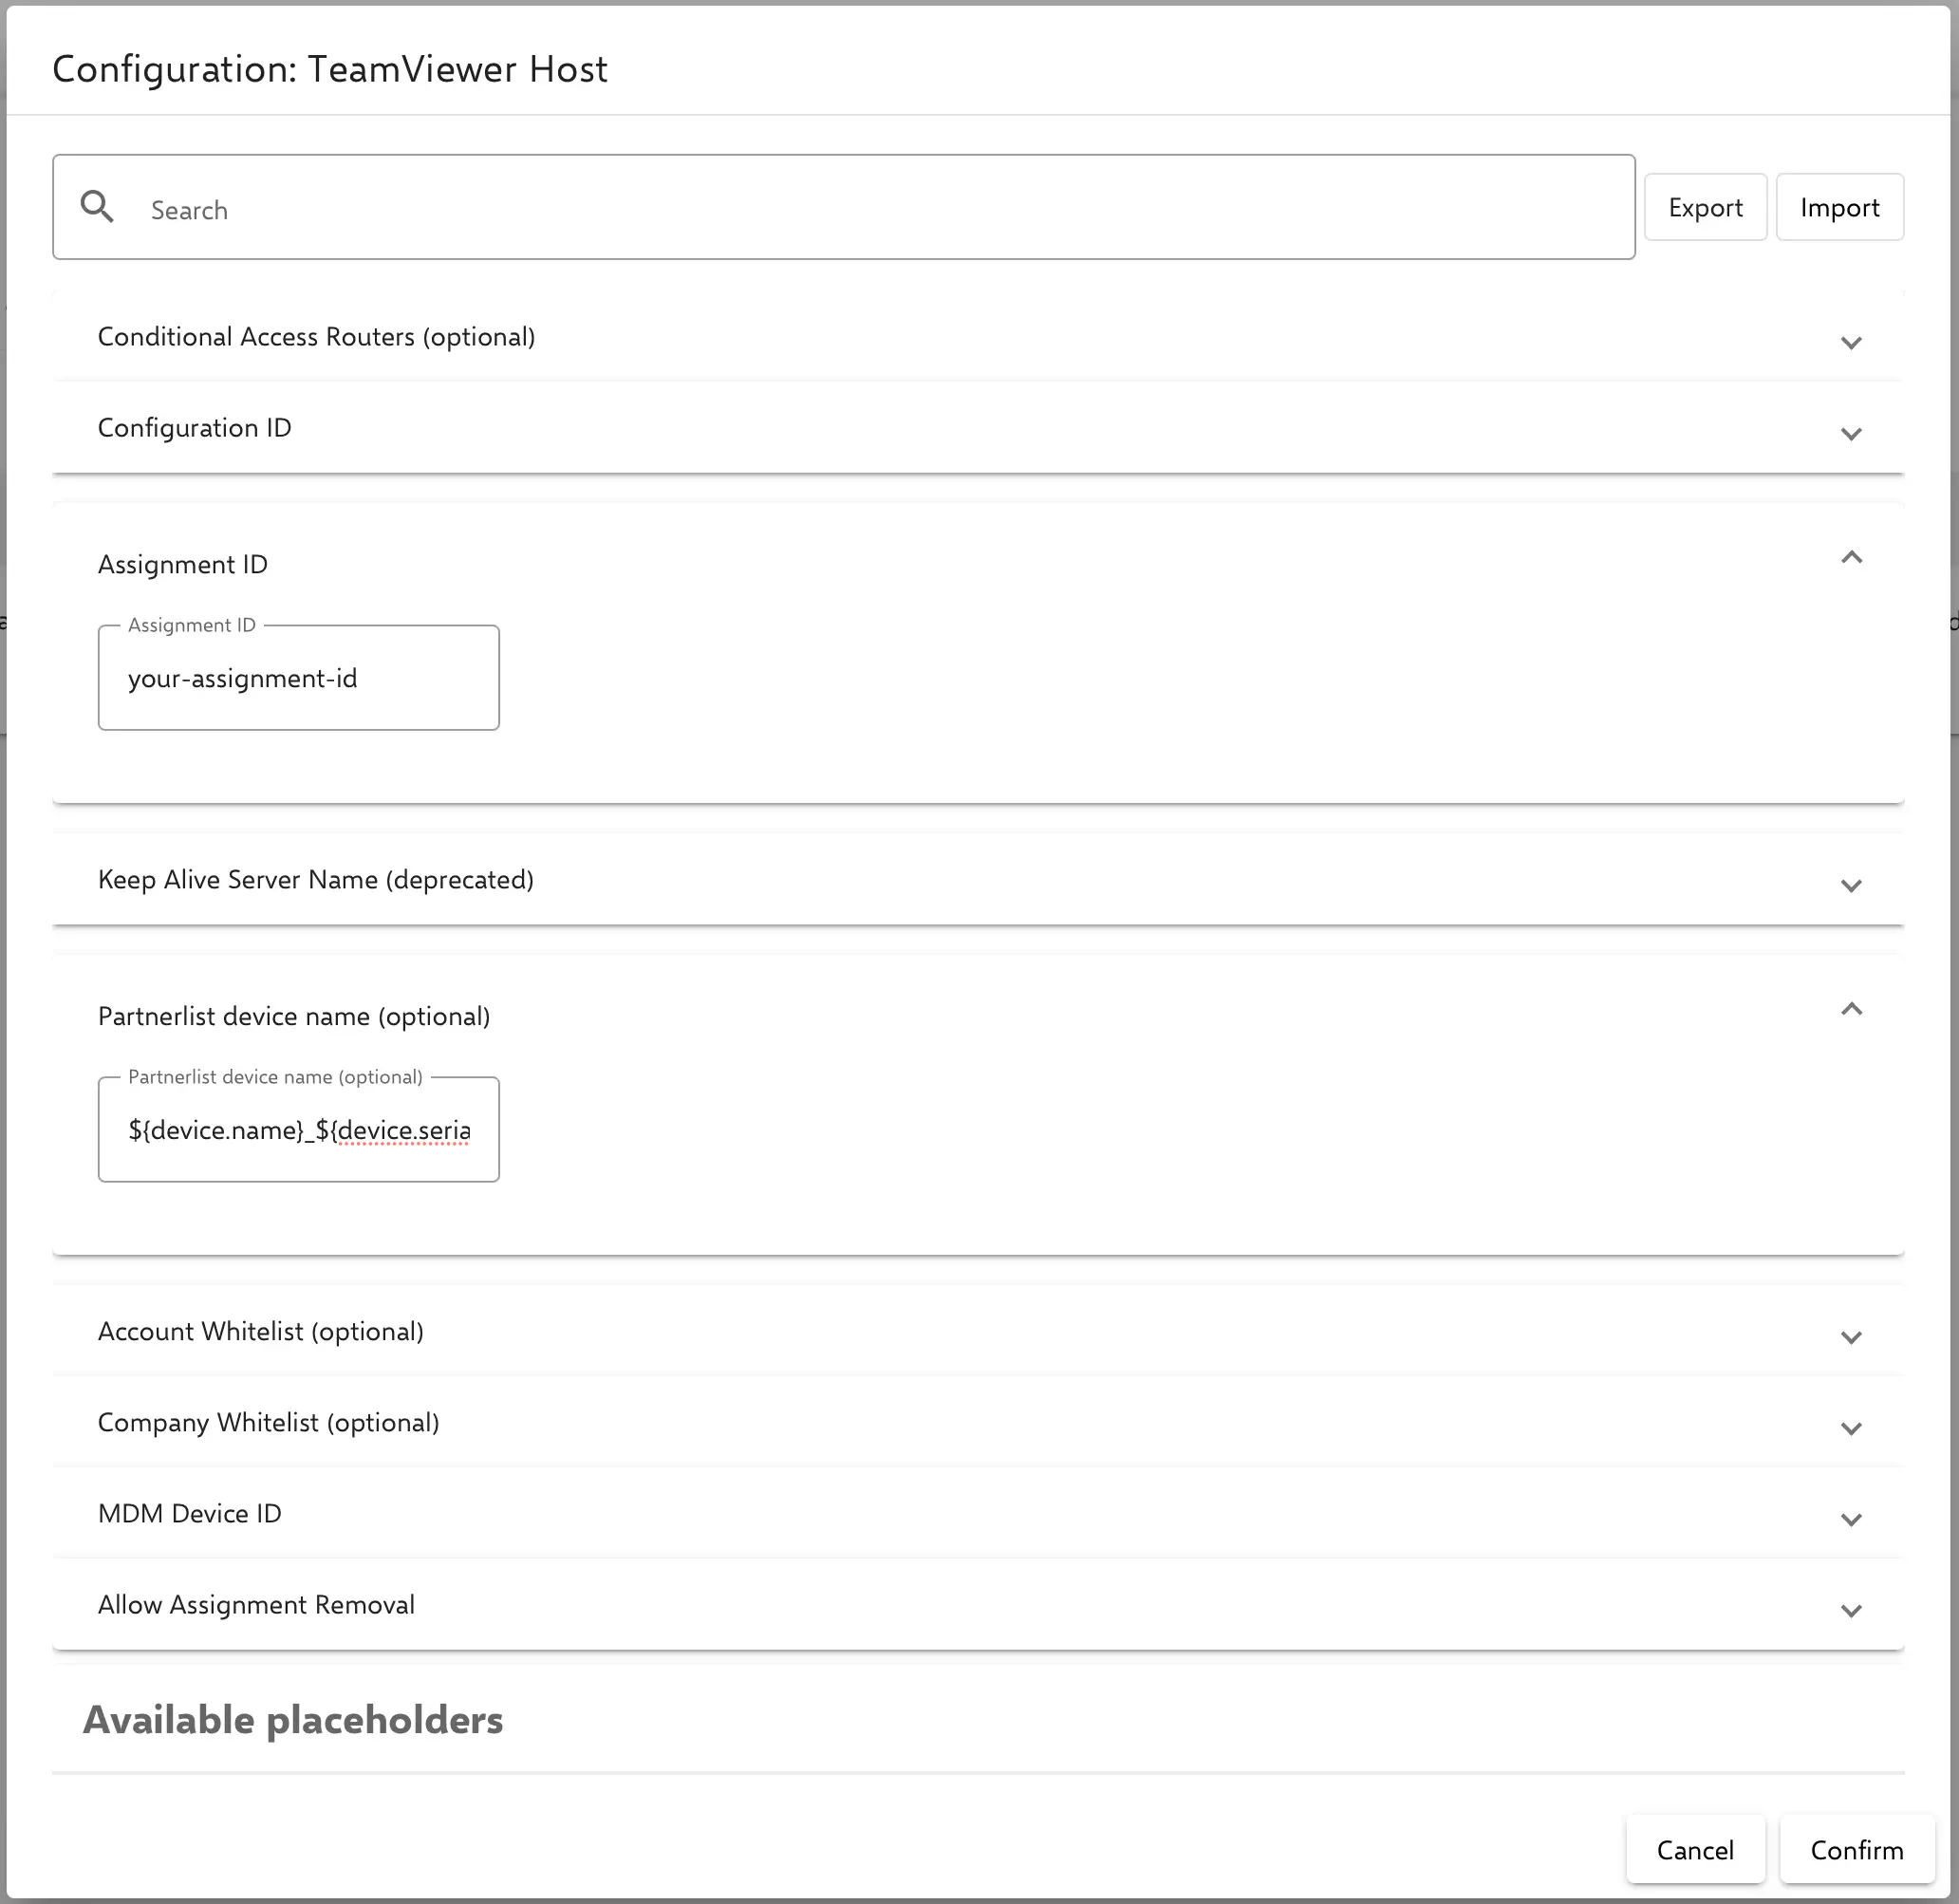Viewport: 1959px width, 1904px height.
Task: Expand the Account Whitelist section
Action: click(x=1851, y=1337)
